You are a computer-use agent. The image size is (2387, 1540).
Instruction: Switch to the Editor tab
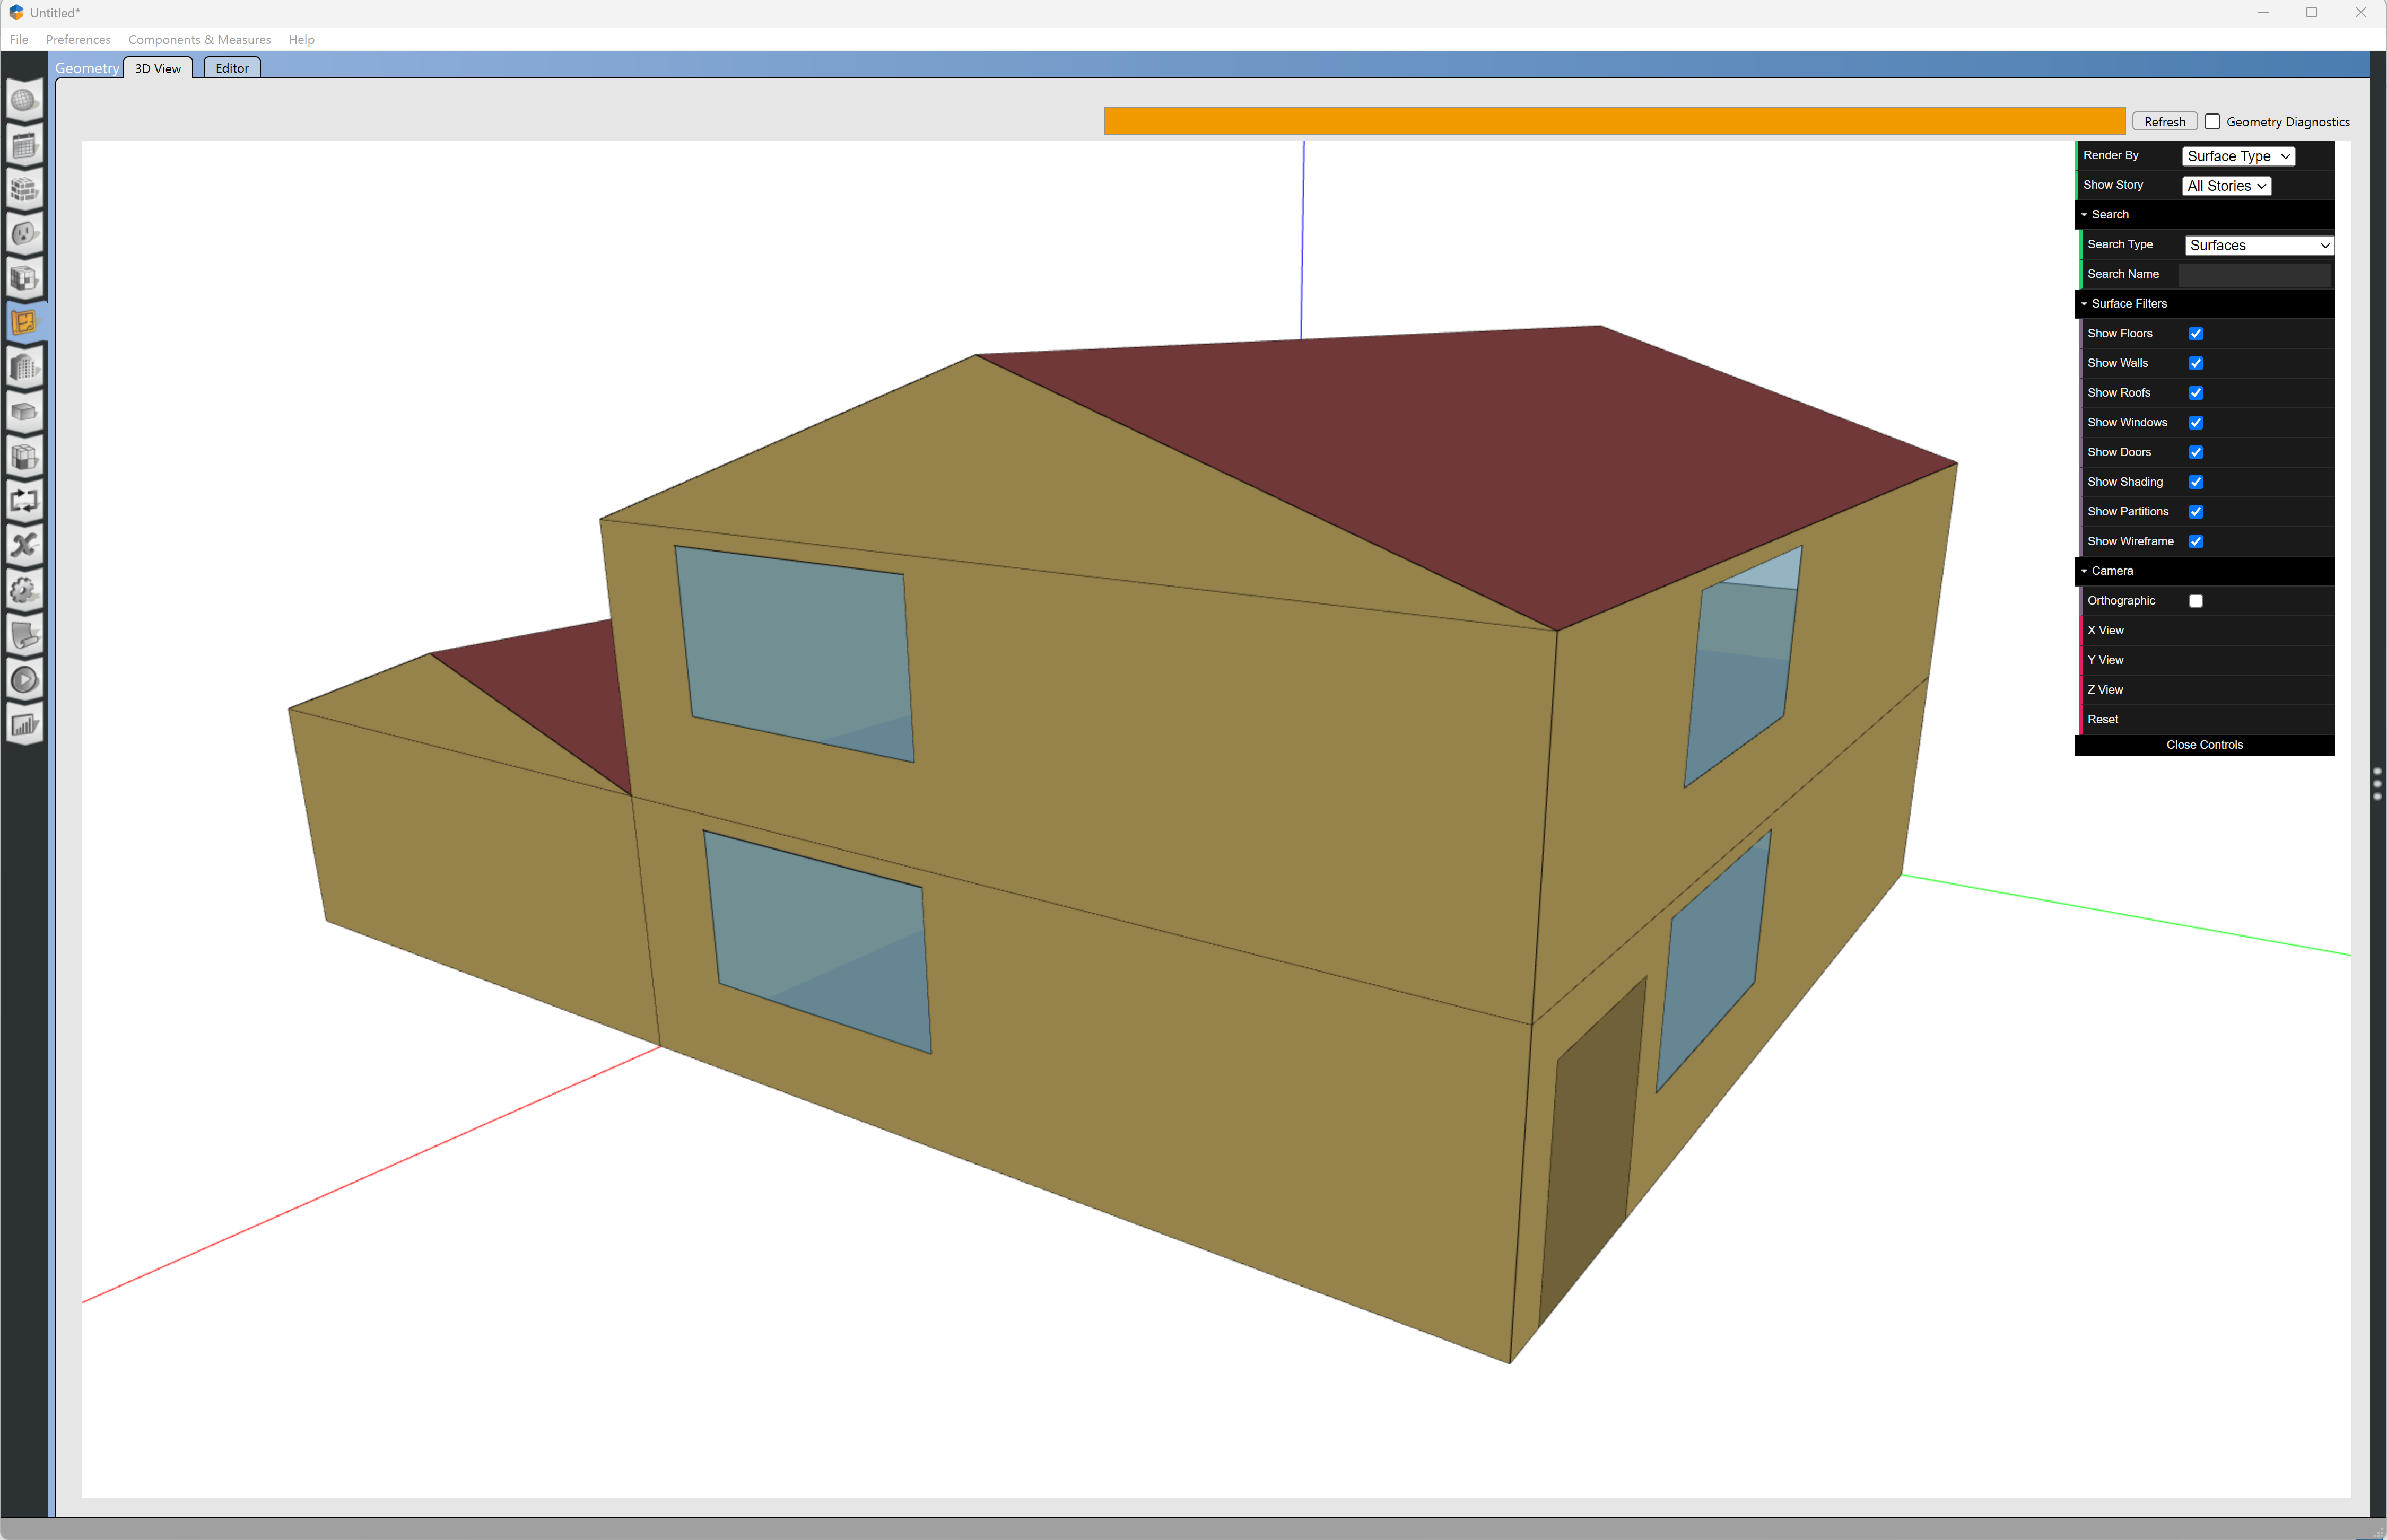[x=231, y=68]
